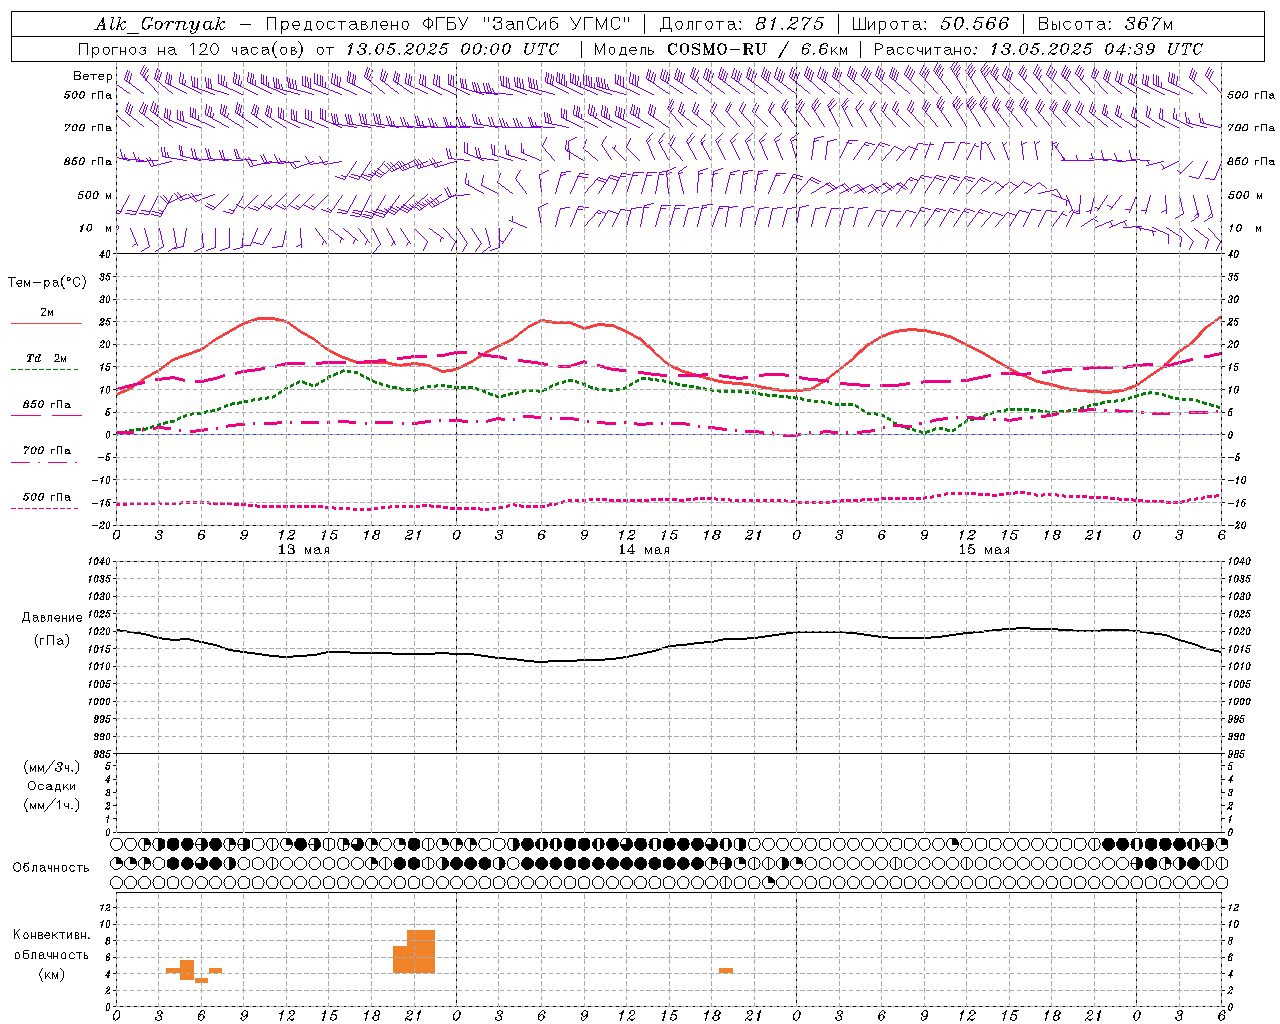Click the 500 гПа legend entry in temperature panel
Screen dimensions: 1280x1024
47,497
